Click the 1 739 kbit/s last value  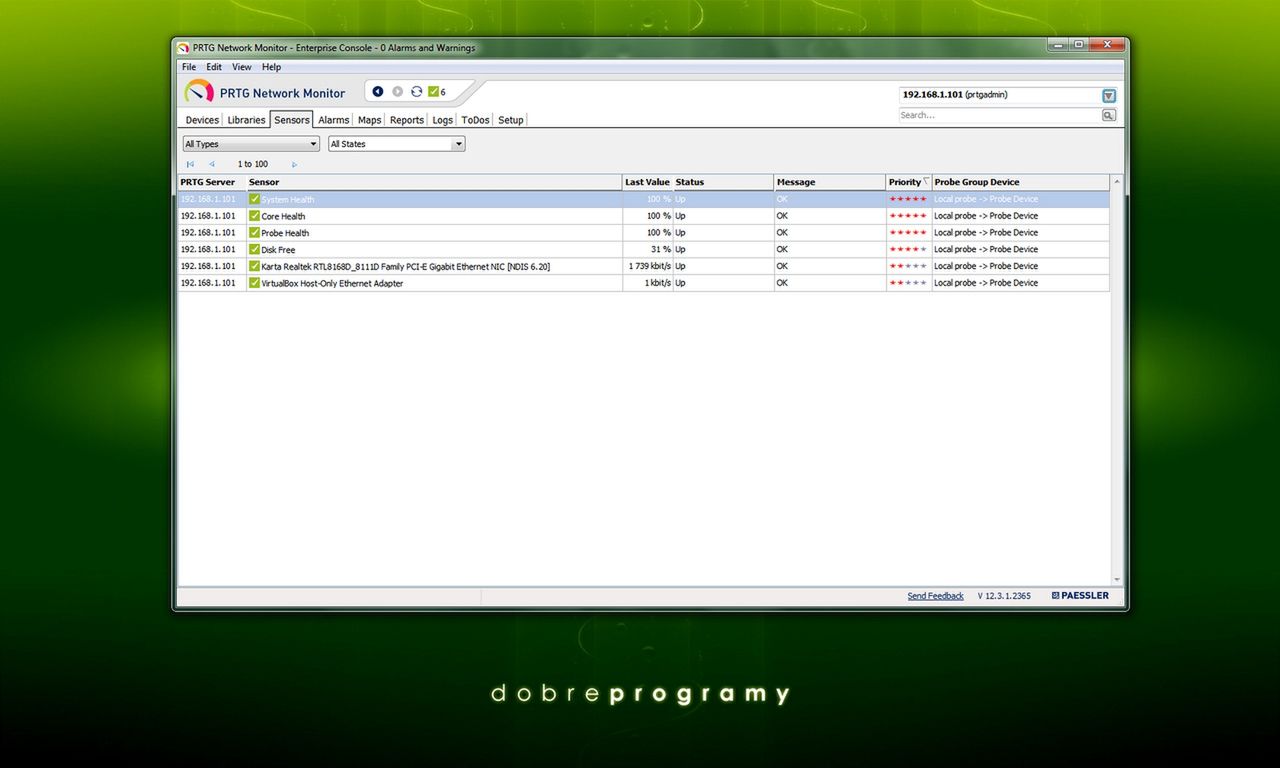650,266
